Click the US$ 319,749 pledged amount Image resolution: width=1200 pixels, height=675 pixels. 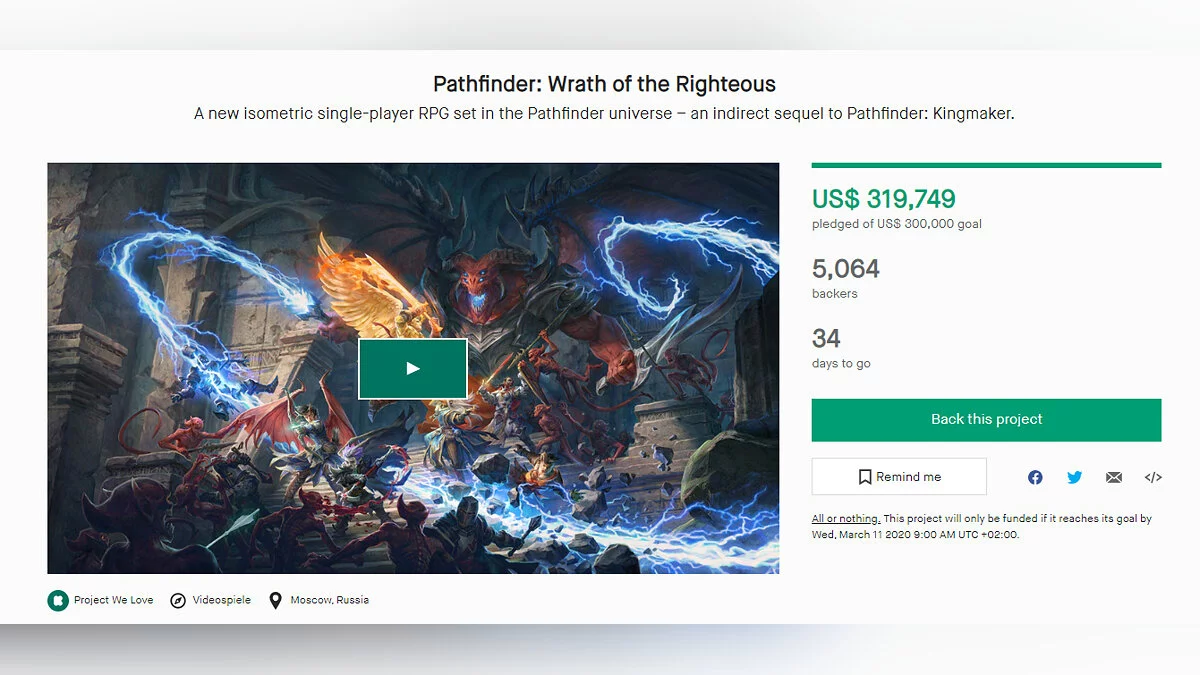883,199
